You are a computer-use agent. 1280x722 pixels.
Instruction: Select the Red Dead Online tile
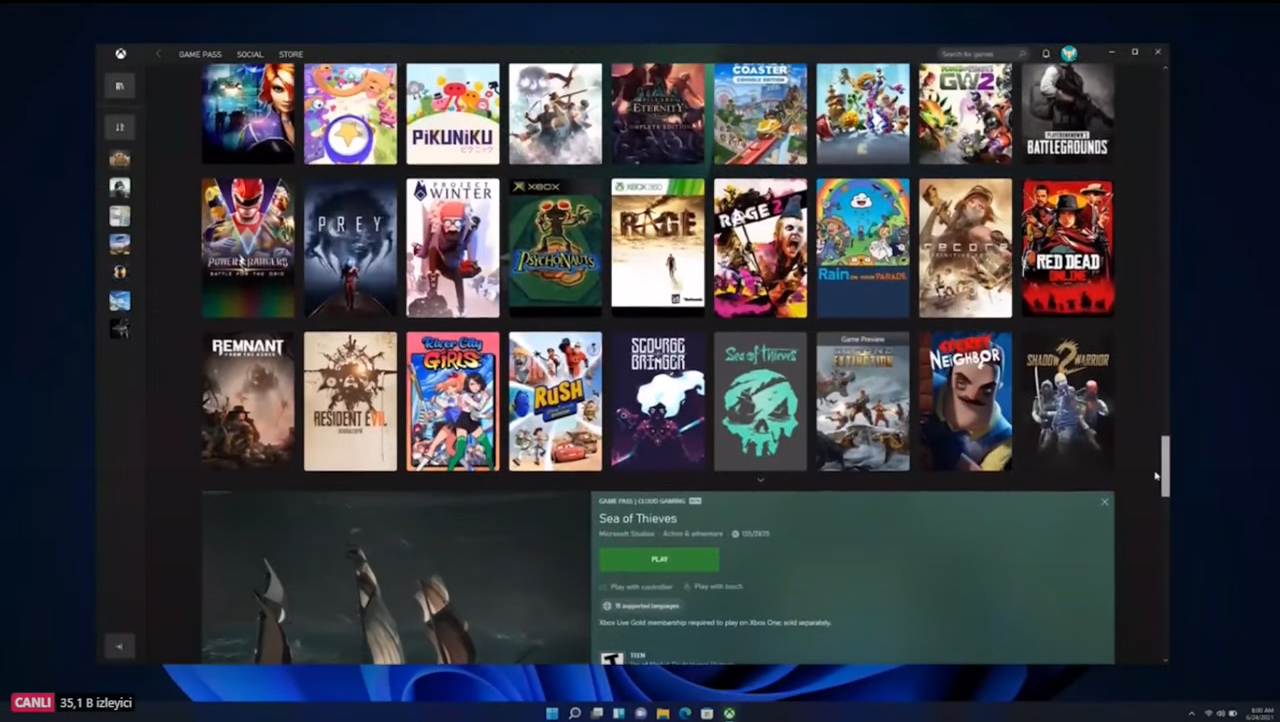pos(1068,248)
